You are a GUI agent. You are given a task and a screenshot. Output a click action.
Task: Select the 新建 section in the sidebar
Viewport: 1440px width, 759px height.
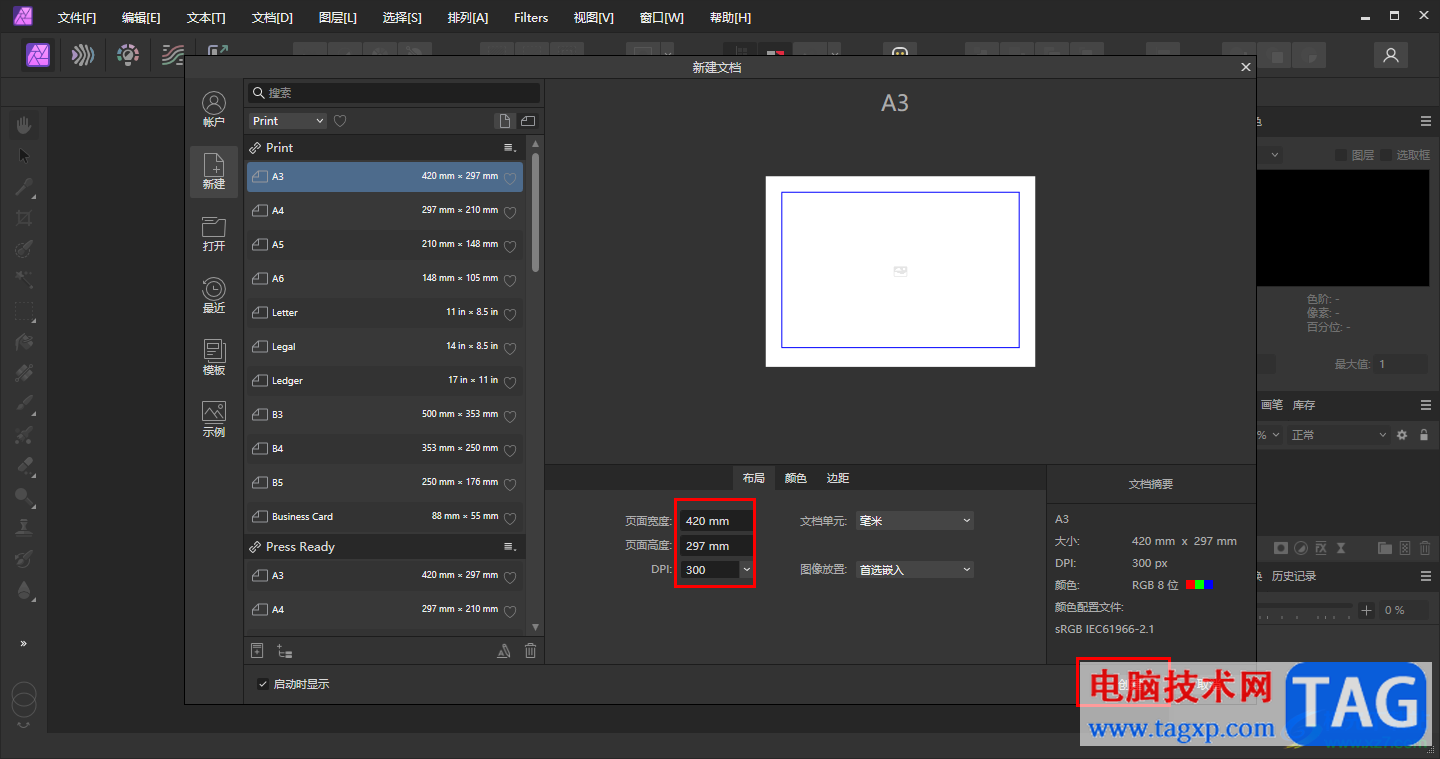tap(214, 172)
